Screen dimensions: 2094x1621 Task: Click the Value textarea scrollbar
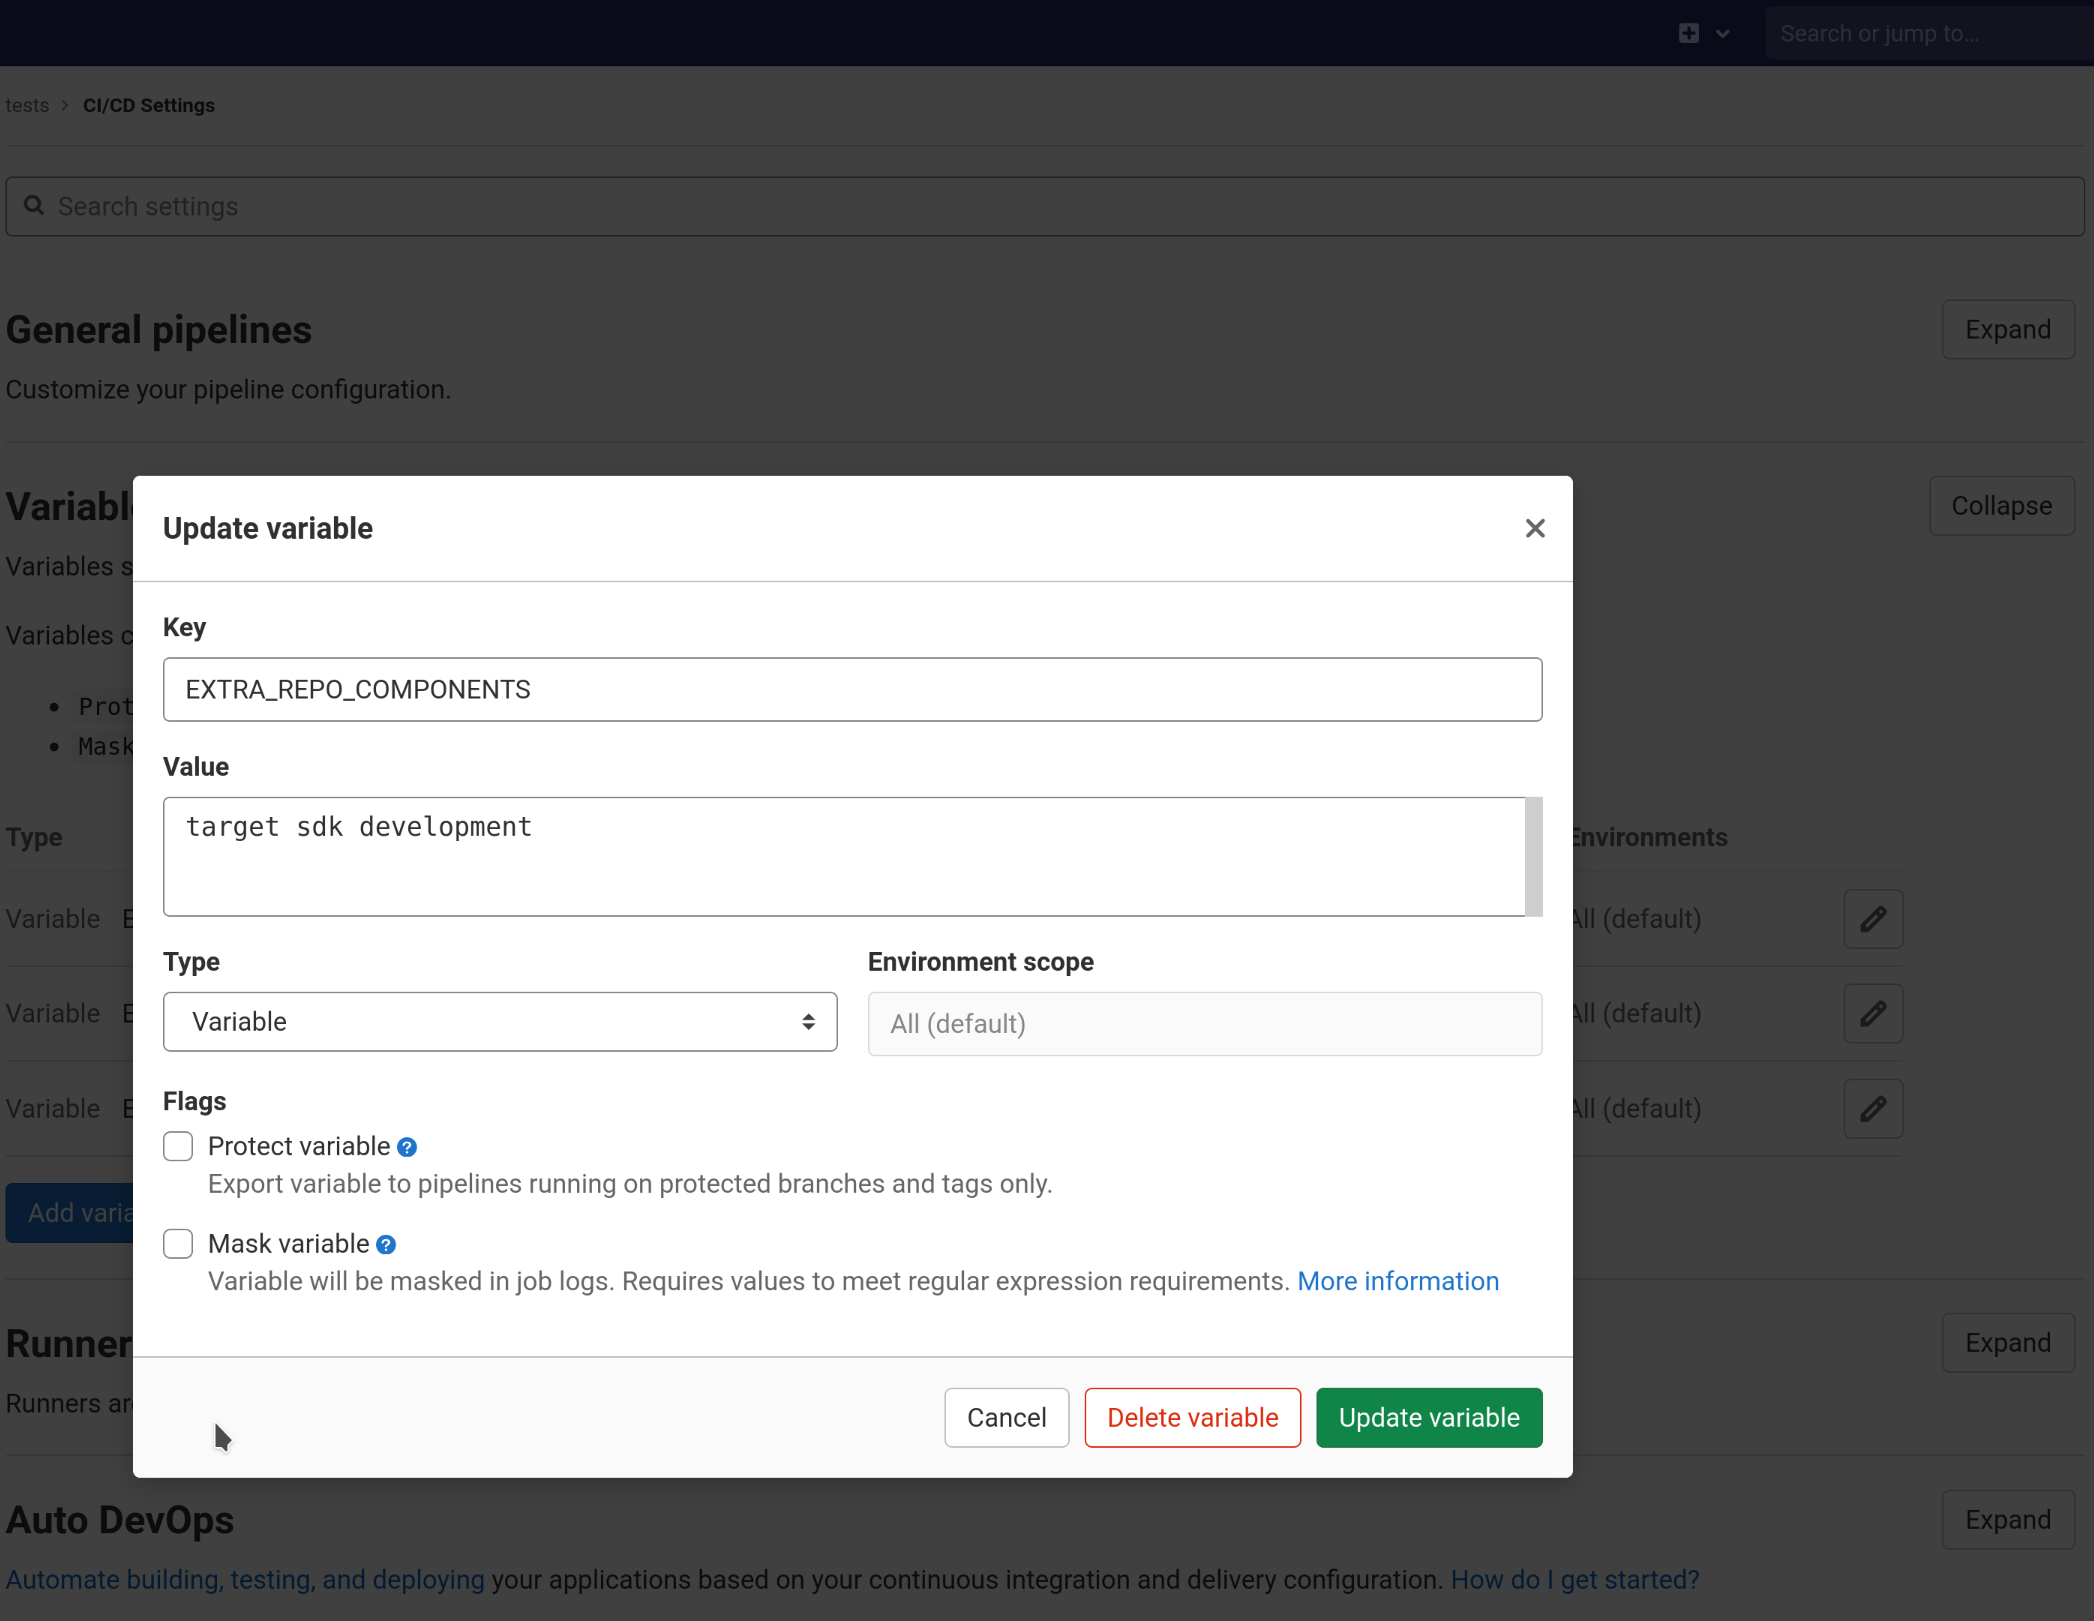1533,856
